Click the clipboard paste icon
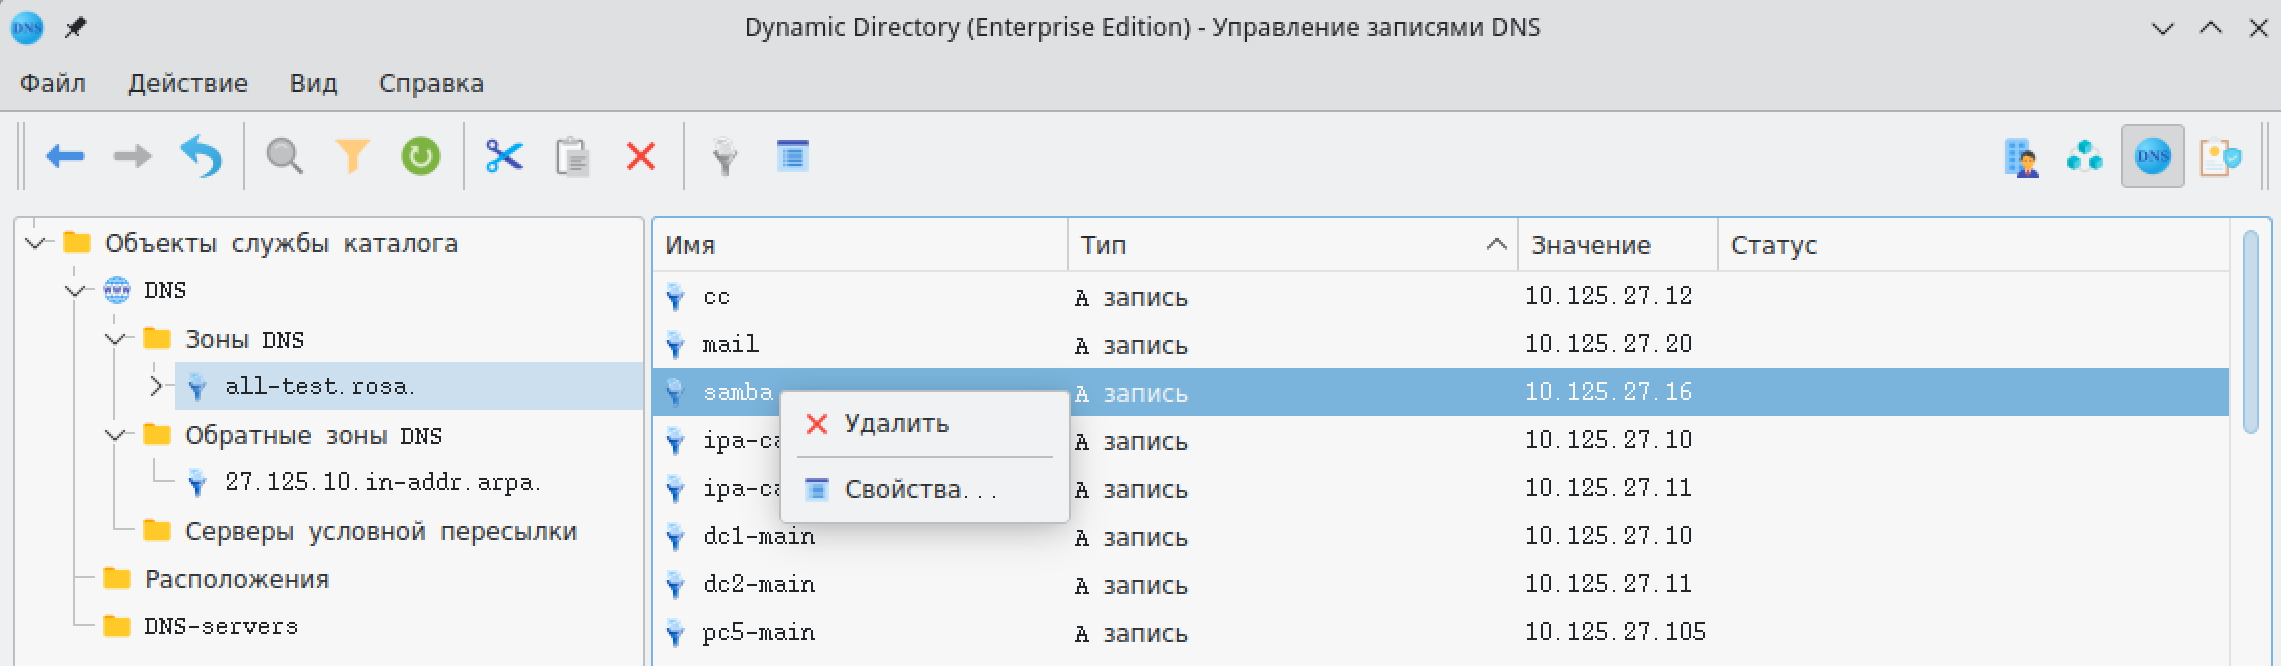 (572, 157)
